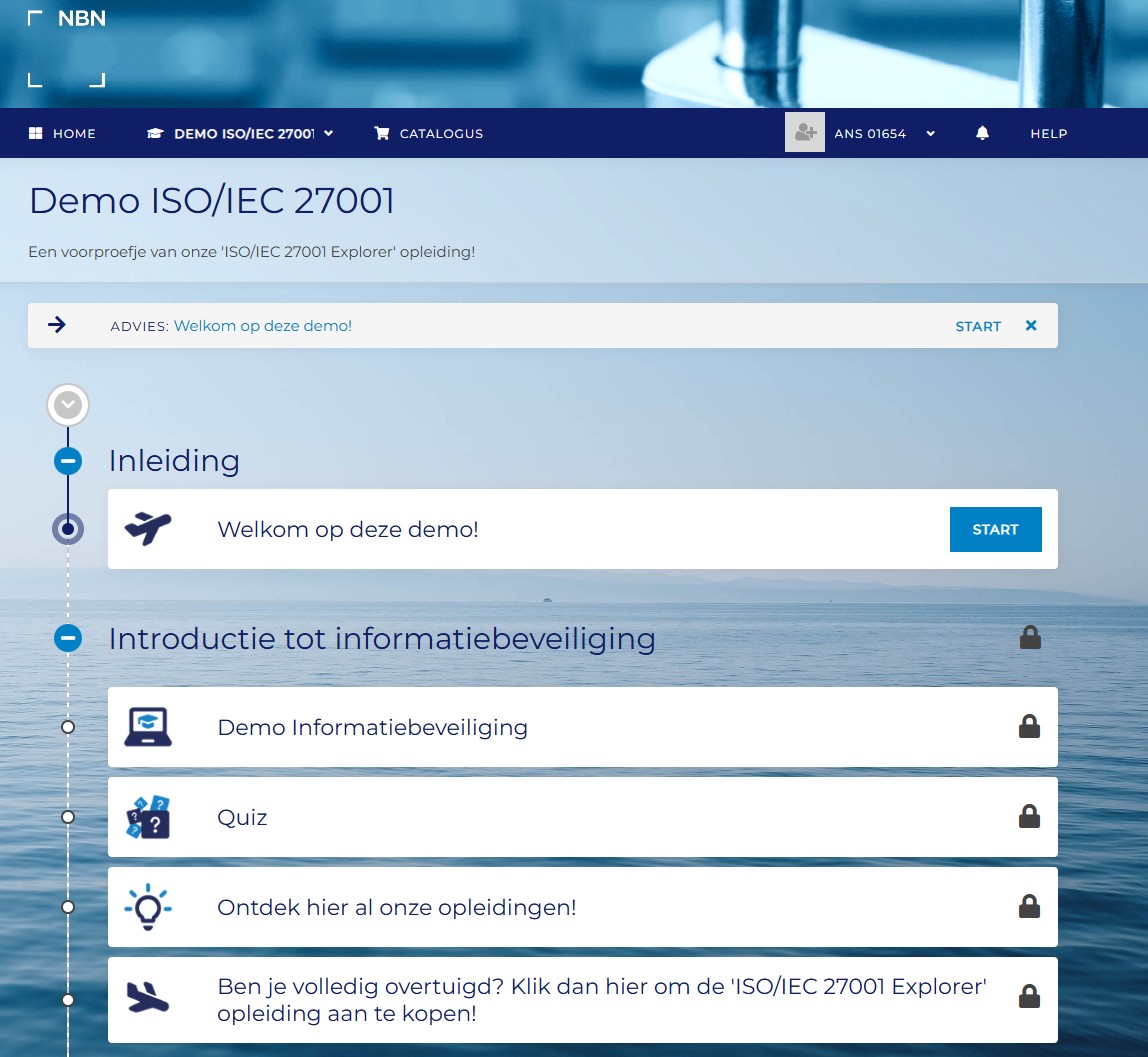Open 'Ben je volledig overtuigd?' purchase item
Image resolution: width=1148 pixels, height=1057 pixels.
click(x=602, y=1000)
